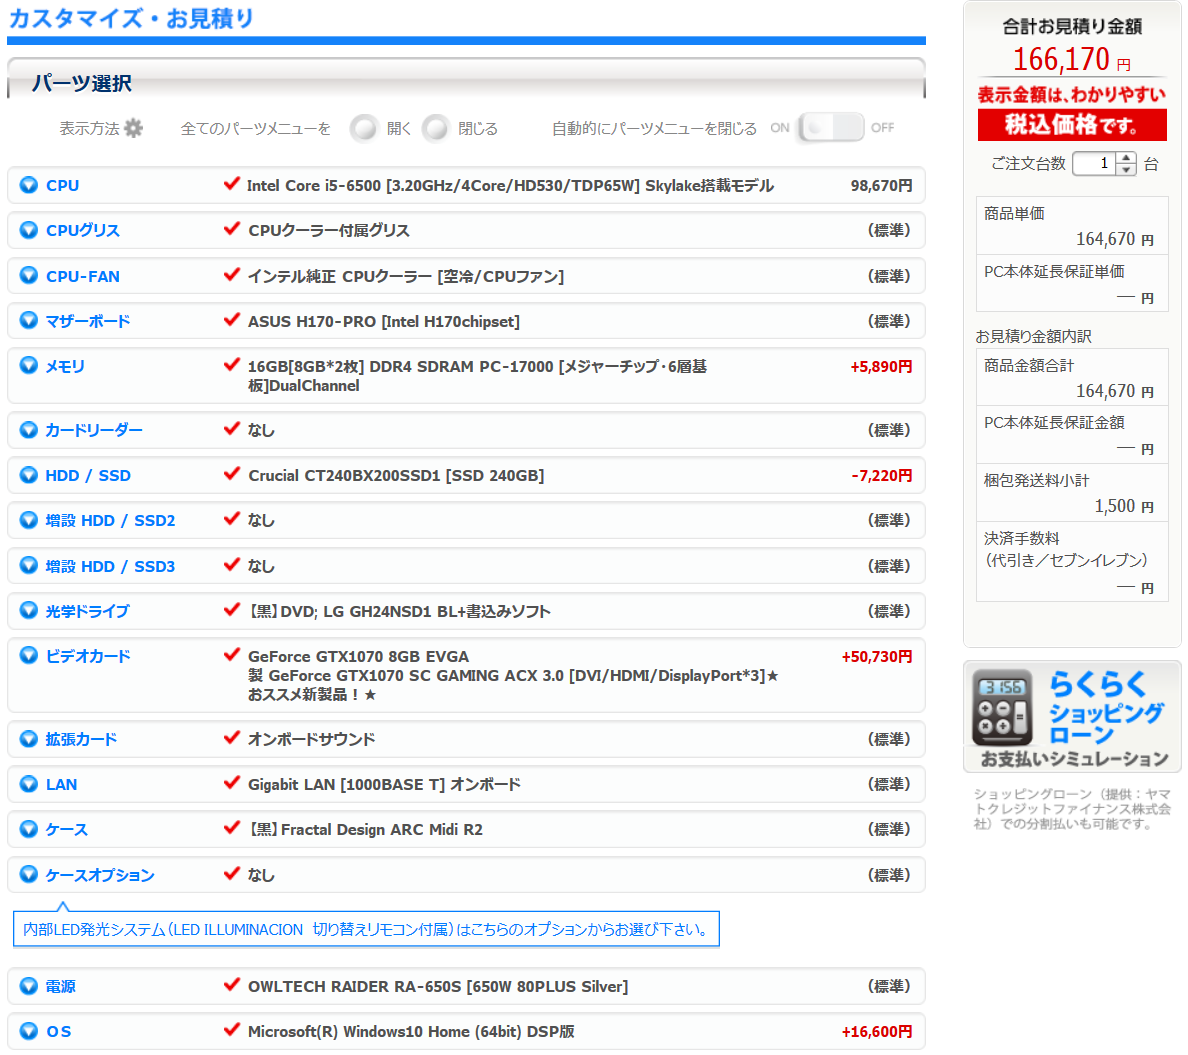Click the blue arrow icon next to CPU
Viewport: 1188px width, 1055px height.
click(29, 185)
